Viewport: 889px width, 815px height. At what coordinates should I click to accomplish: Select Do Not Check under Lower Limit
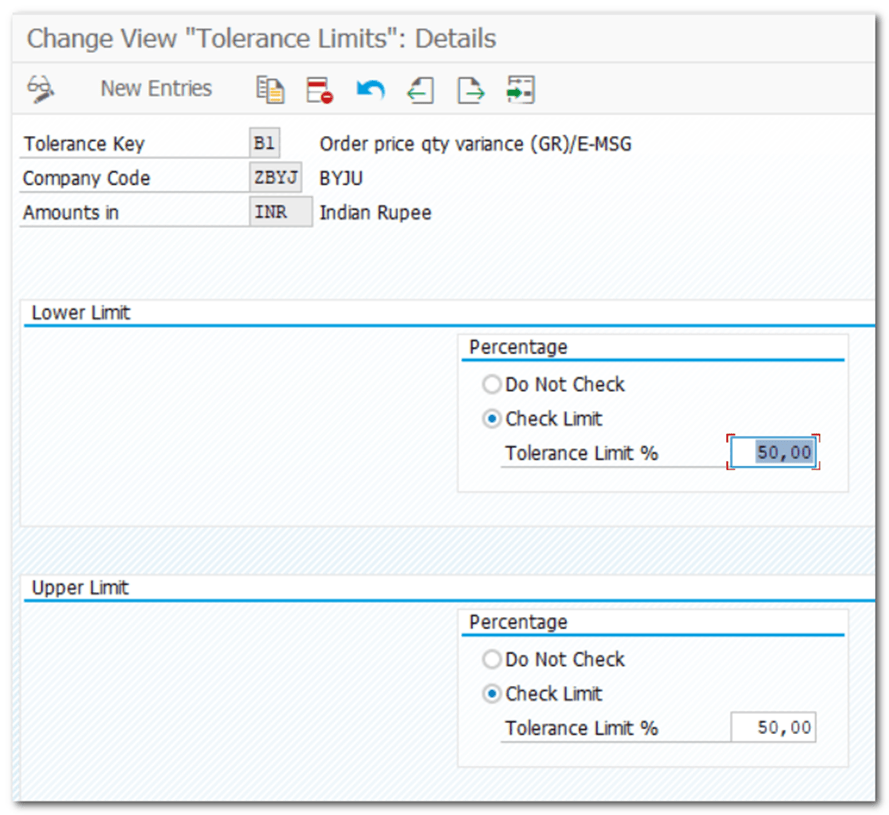point(492,384)
